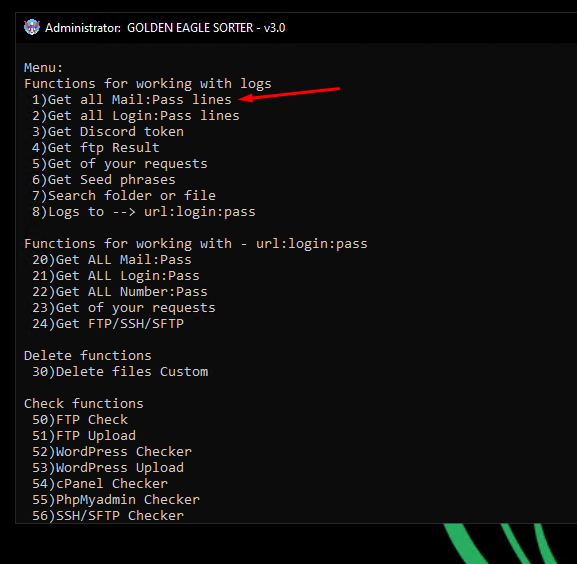577x564 pixels.
Task: Choose the WordPress Checker option
Action: (112, 452)
